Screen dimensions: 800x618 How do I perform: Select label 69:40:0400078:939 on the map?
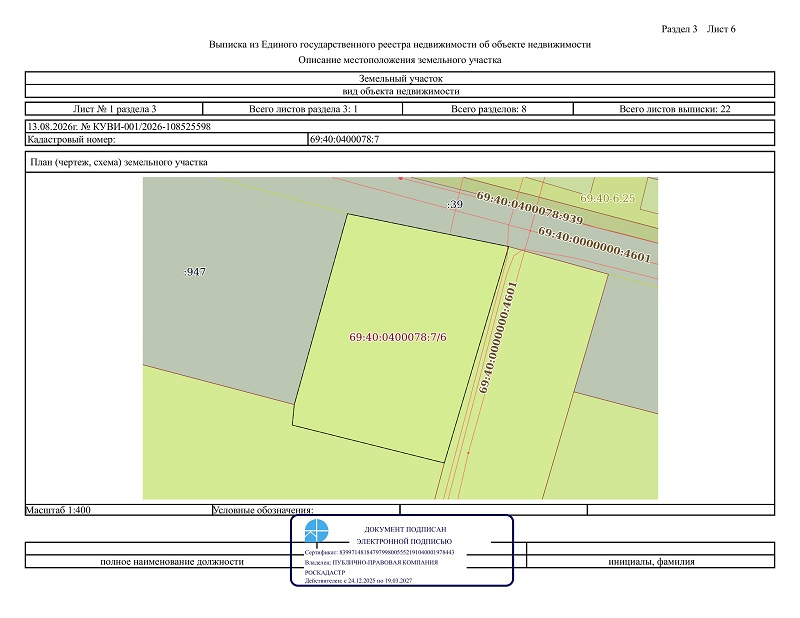[x=530, y=208]
